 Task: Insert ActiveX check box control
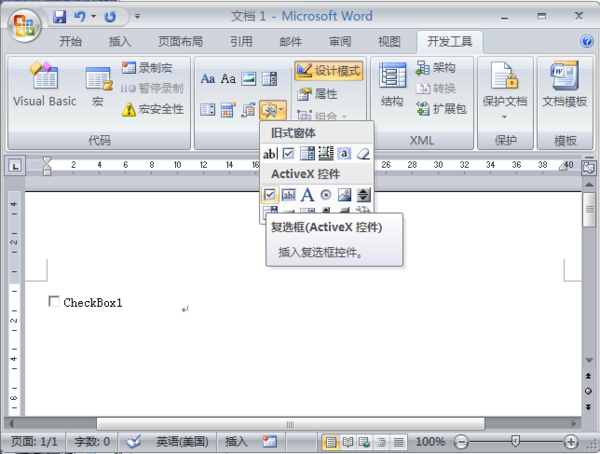270,195
